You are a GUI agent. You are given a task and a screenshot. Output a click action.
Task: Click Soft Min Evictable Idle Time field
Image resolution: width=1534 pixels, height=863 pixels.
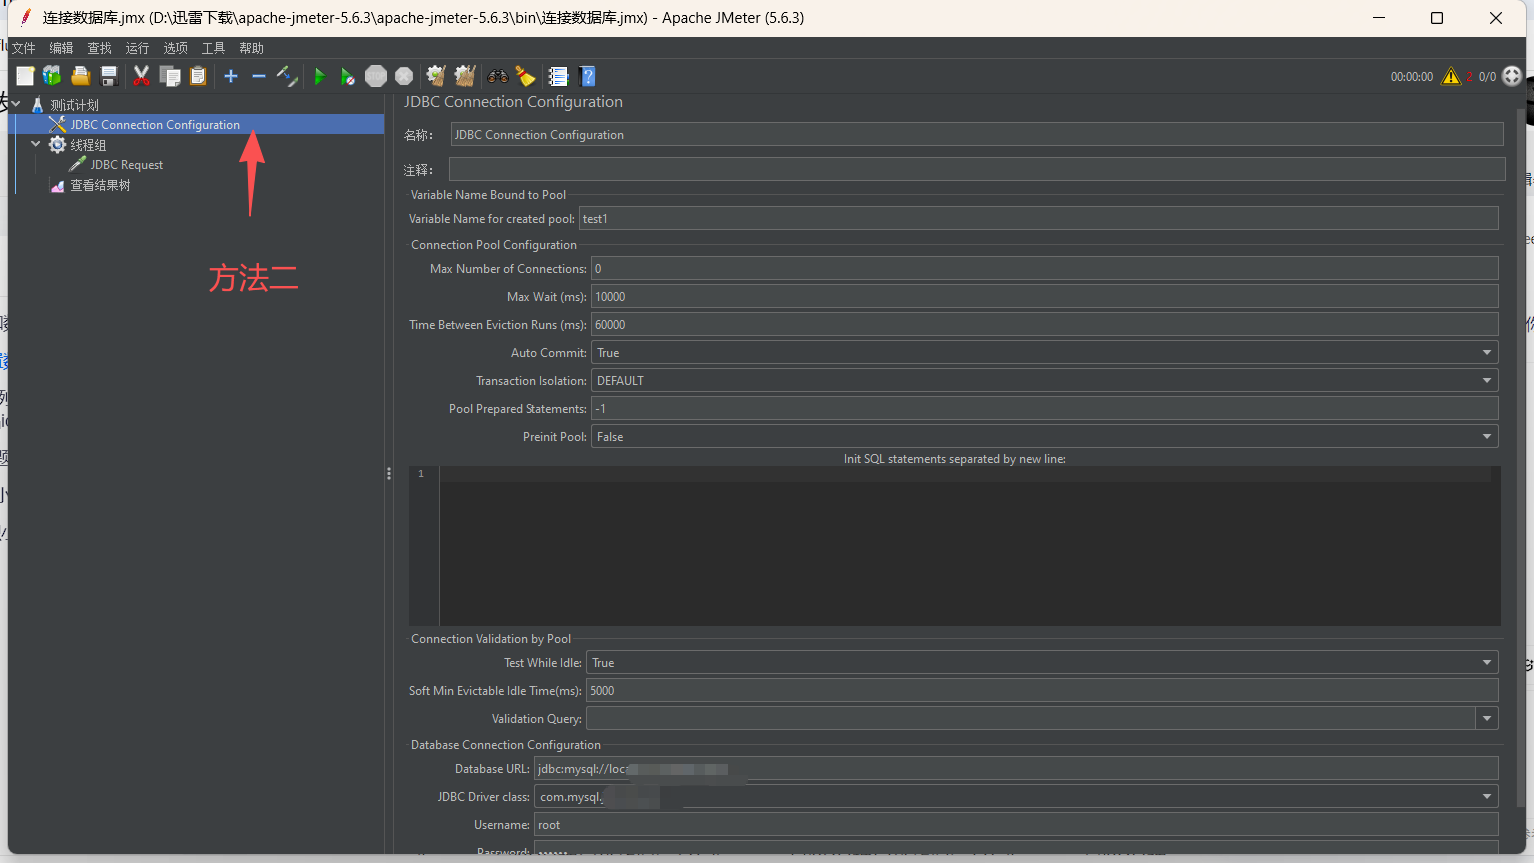coord(1042,691)
